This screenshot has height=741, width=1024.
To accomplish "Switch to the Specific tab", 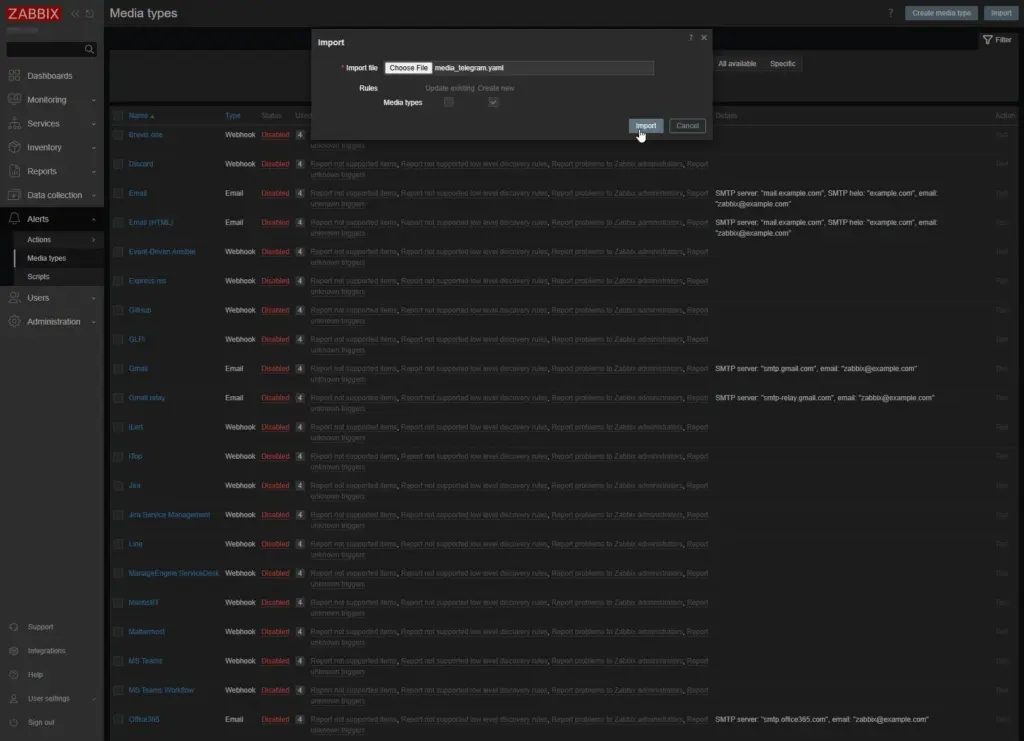I will (782, 63).
